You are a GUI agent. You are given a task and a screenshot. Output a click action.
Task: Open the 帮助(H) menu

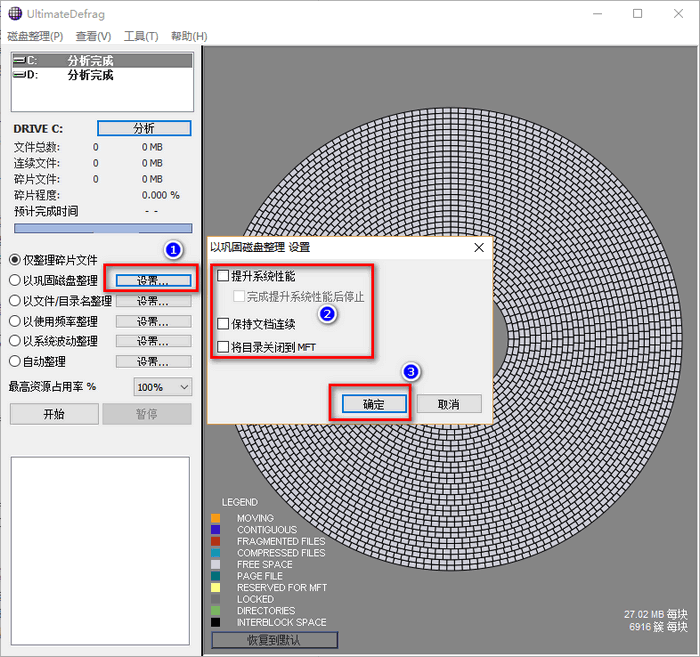pos(189,36)
